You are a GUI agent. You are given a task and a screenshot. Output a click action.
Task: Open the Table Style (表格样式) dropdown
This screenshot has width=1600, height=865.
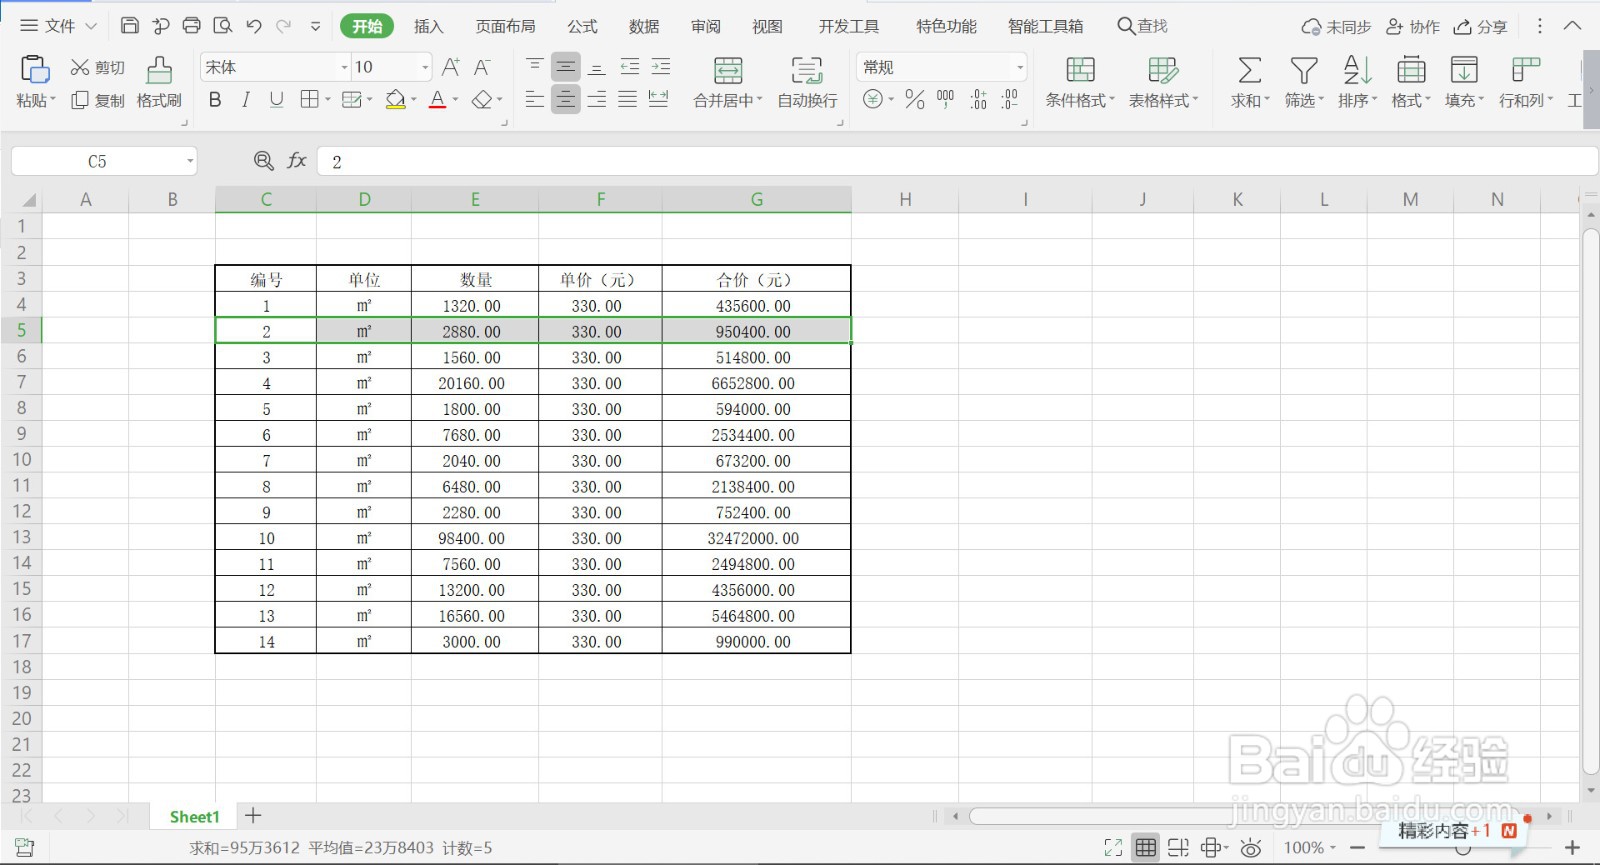click(x=1163, y=100)
